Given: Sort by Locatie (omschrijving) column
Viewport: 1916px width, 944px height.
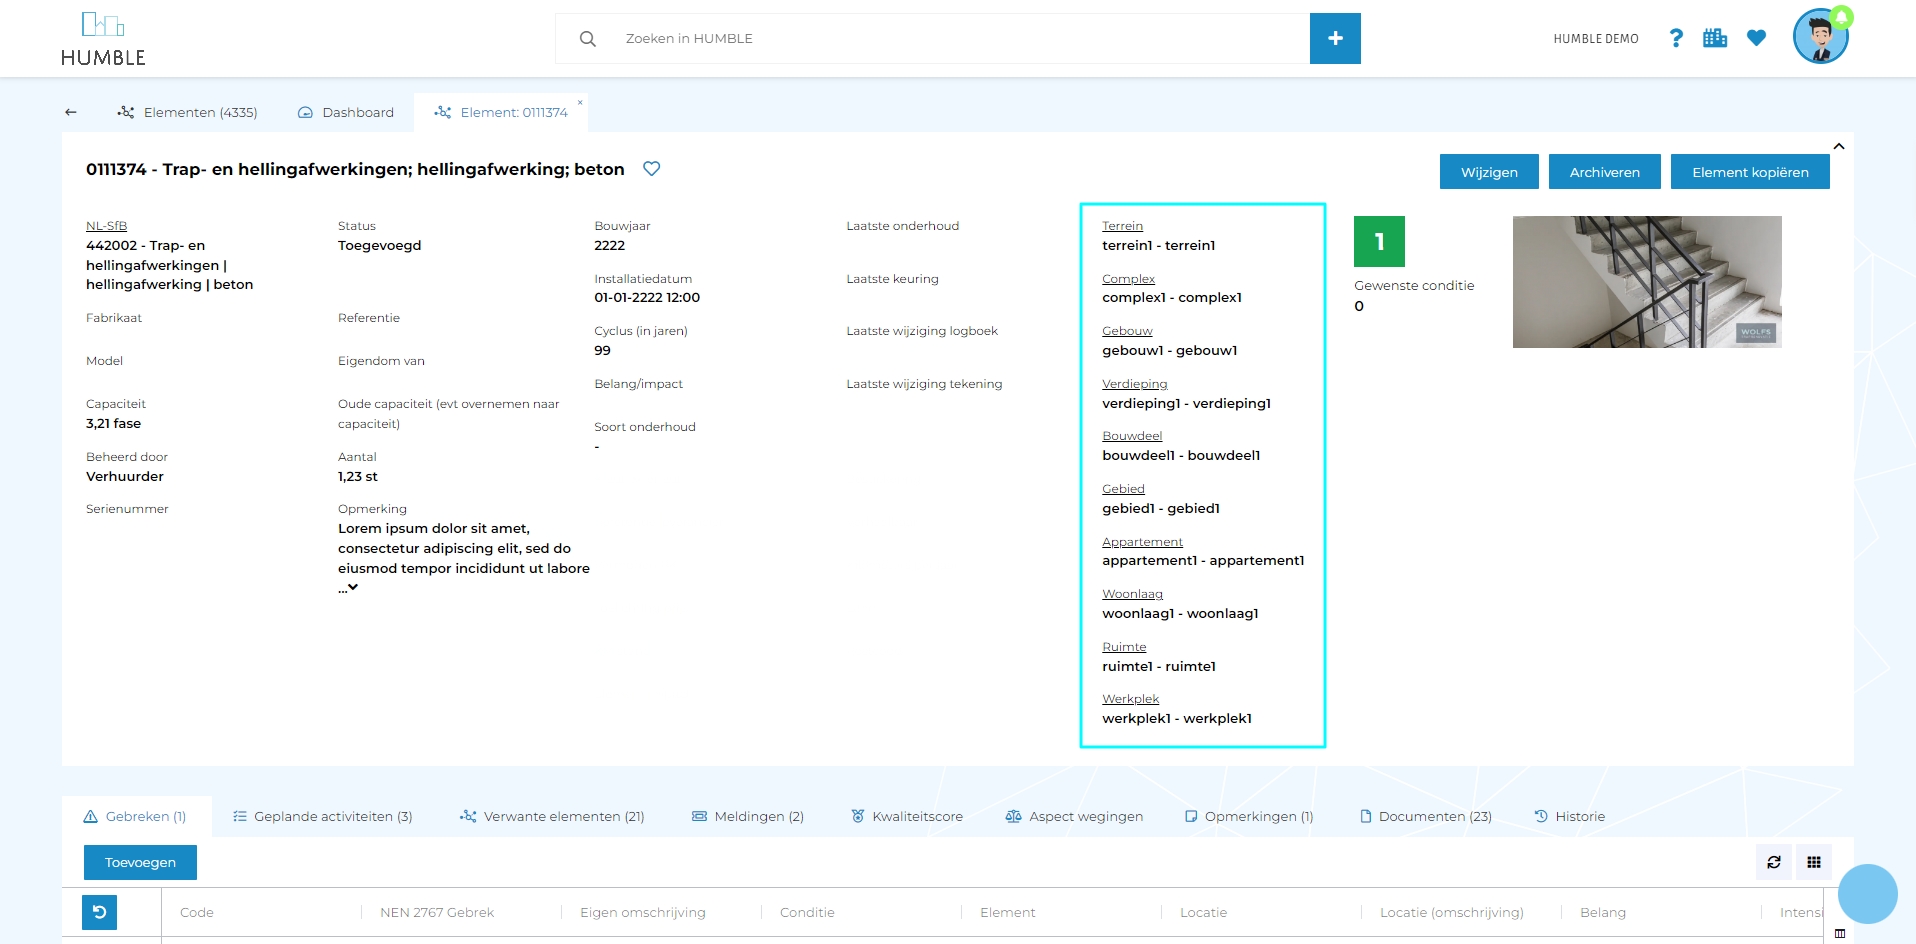Looking at the screenshot, I should pyautogui.click(x=1451, y=912).
